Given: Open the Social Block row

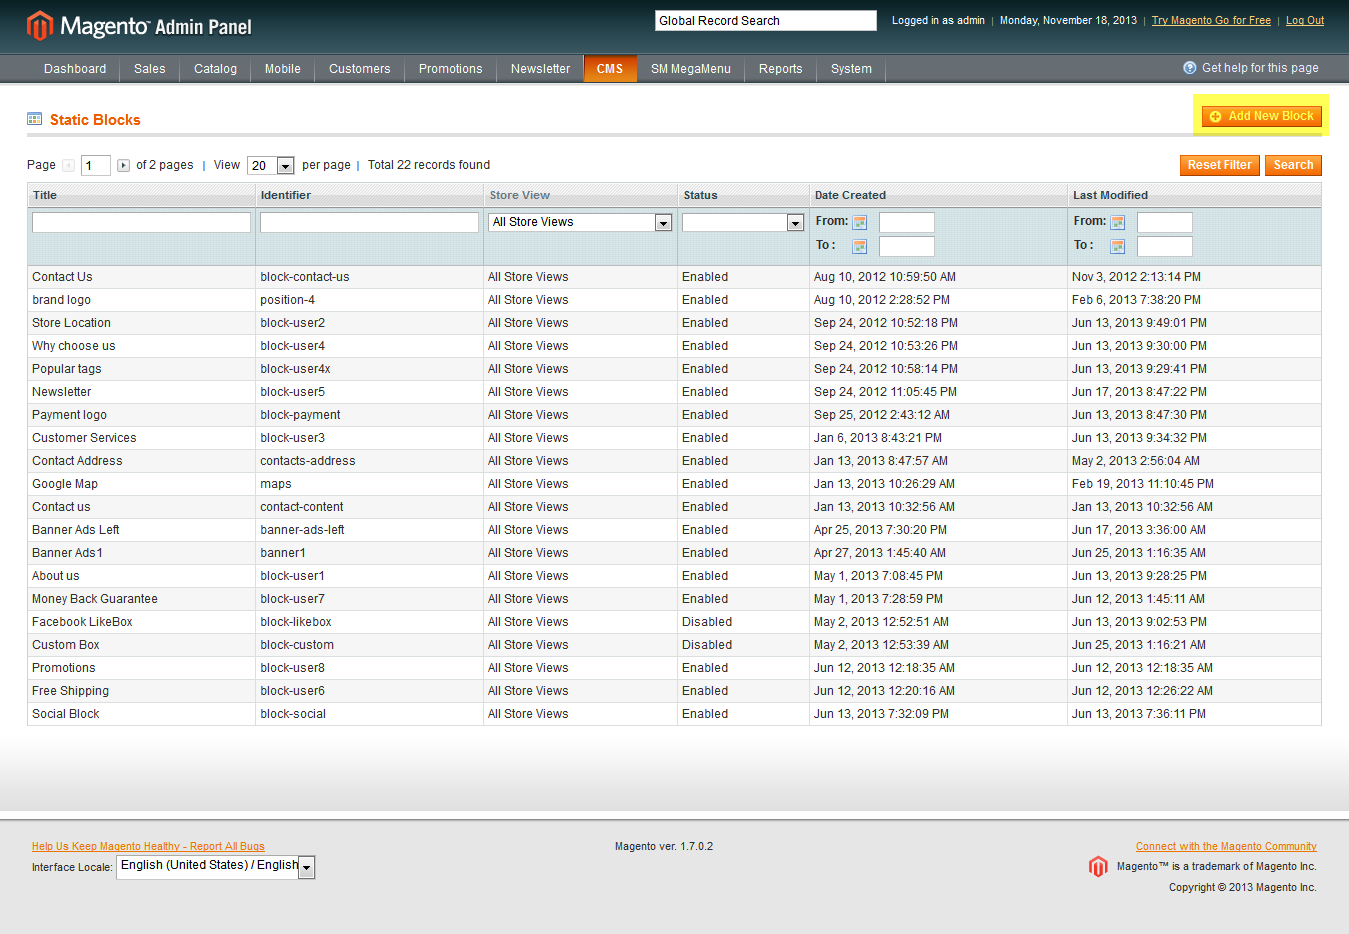Looking at the screenshot, I should point(674,714).
